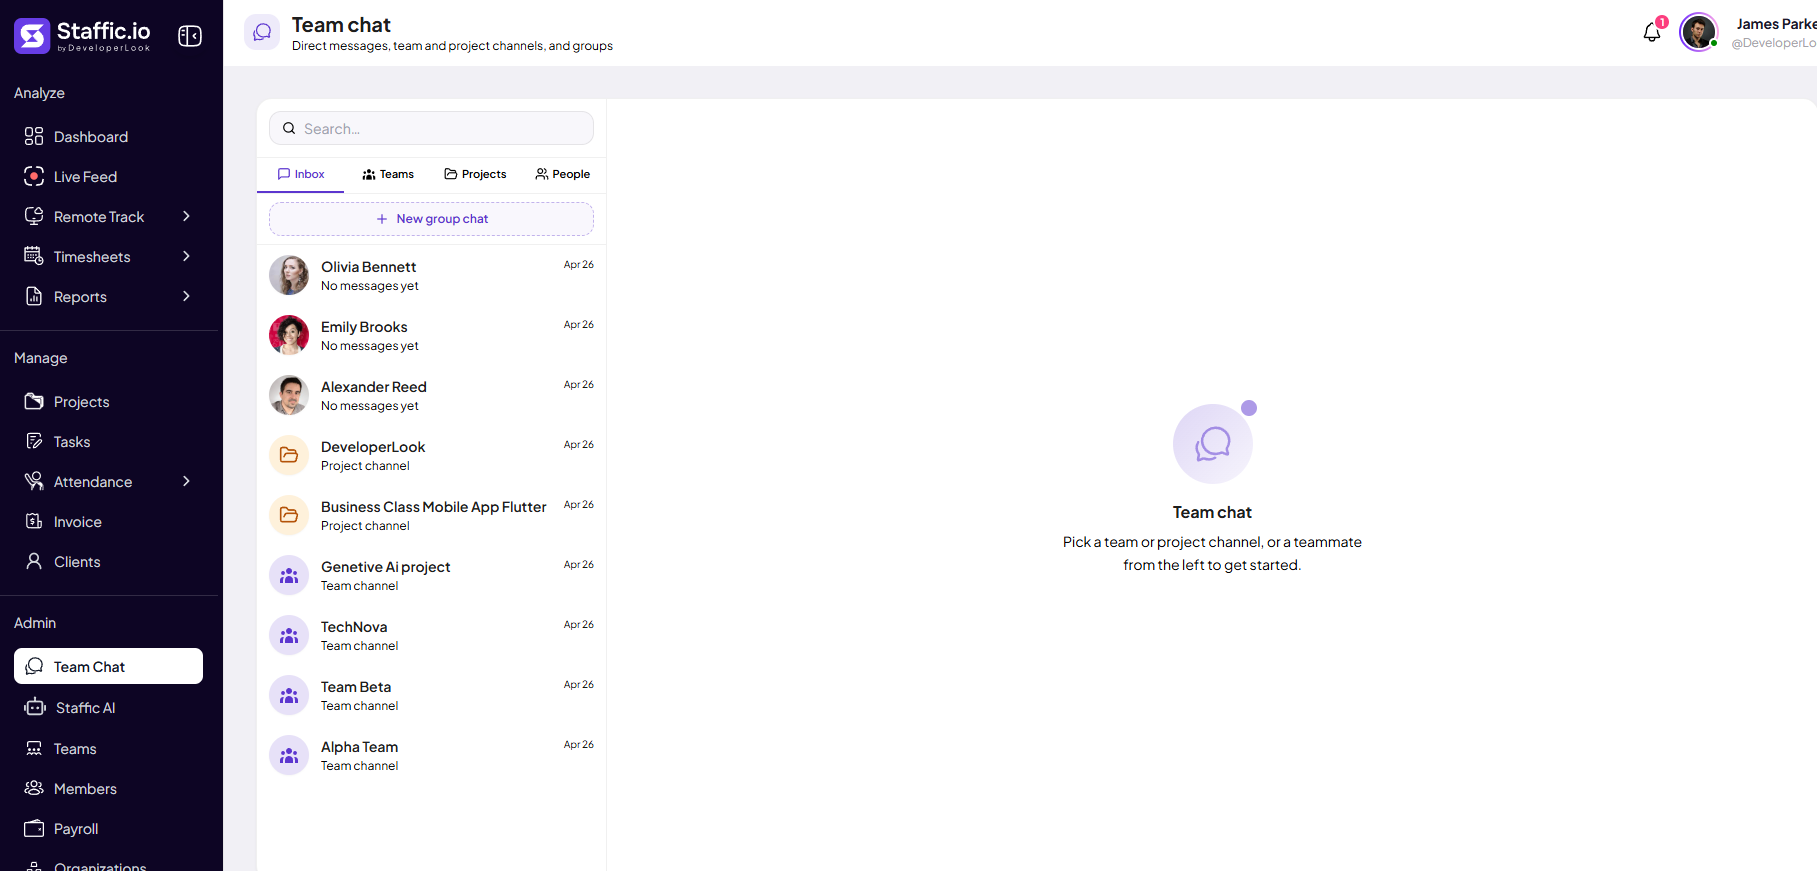Screen dimensions: 1817x871
Task: Click Business Class Mobile App folder icon
Action: pyautogui.click(x=289, y=515)
